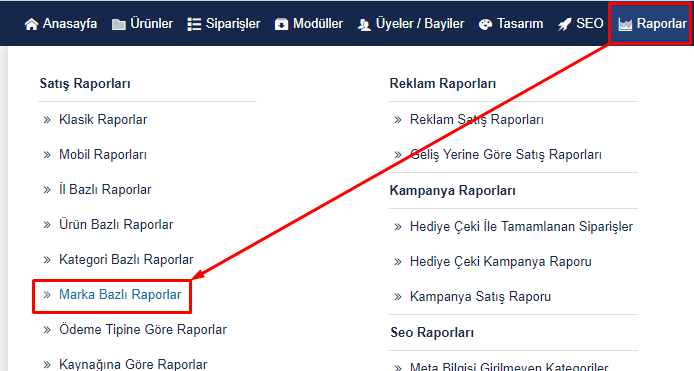Click the Ürünler folder icon

coord(119,24)
